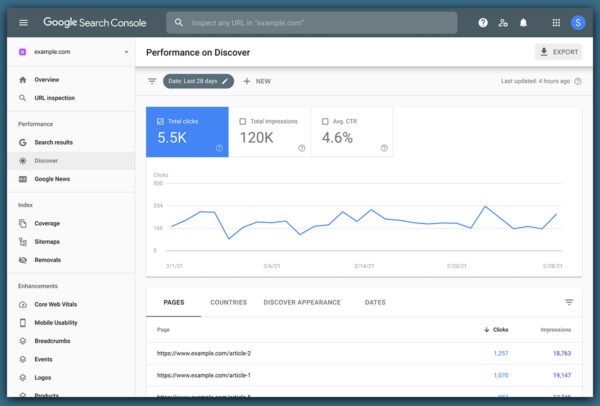Open the Google apps grid
Screen dimensions: 600x406
556,23
